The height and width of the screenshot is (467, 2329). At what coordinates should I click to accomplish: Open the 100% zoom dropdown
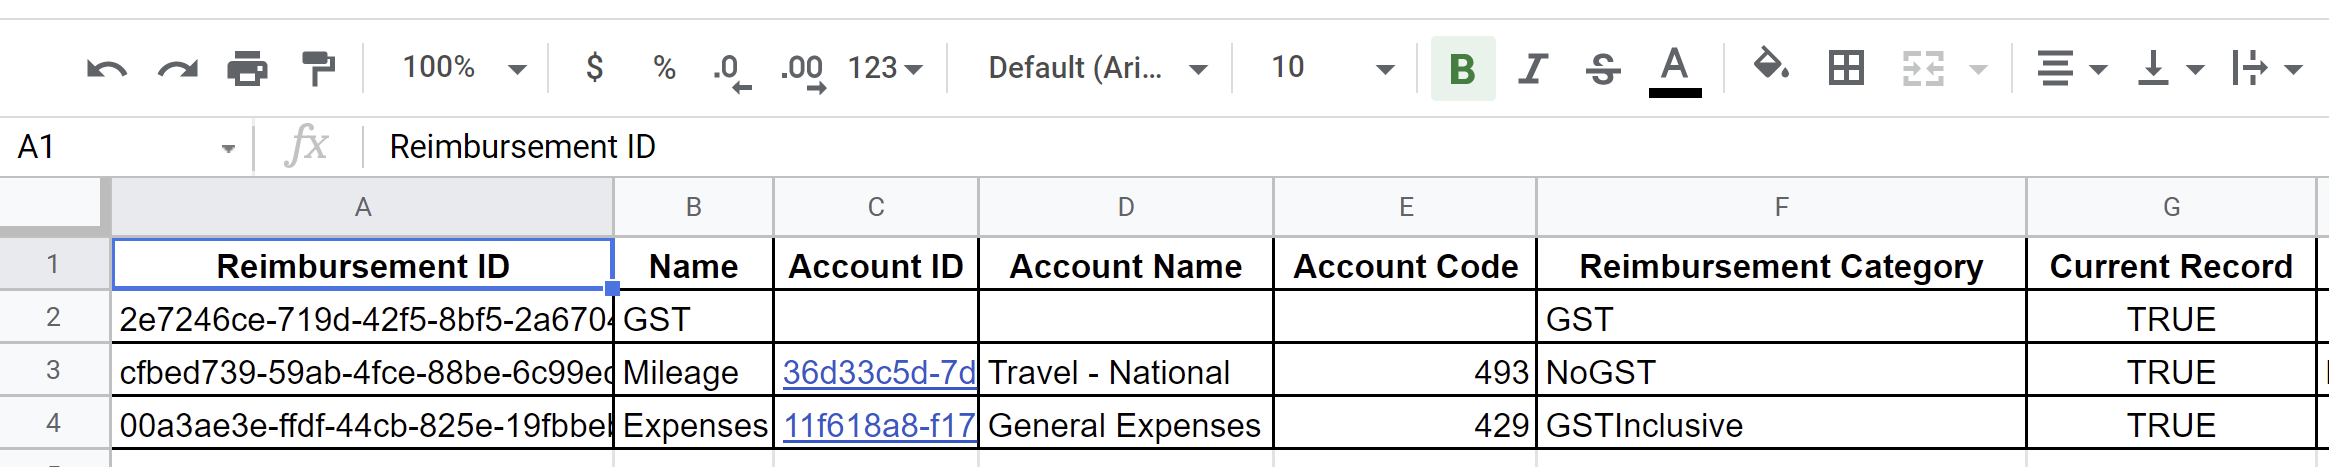(x=464, y=68)
